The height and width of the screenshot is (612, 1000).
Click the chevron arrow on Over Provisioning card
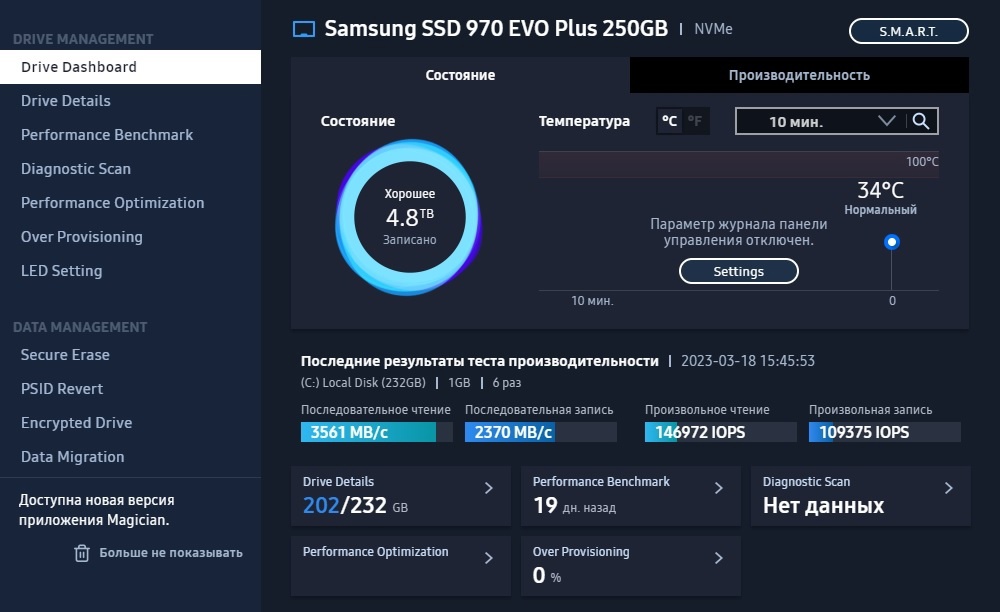point(719,558)
